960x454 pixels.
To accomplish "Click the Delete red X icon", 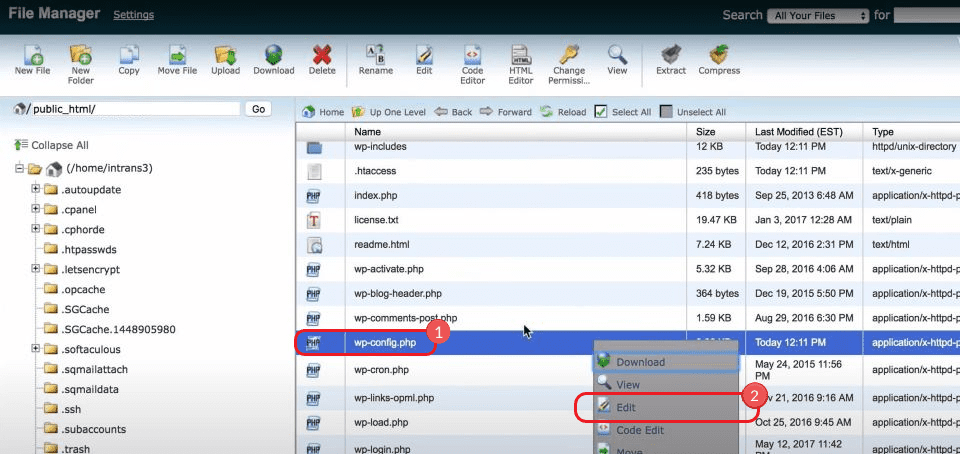I will (322, 55).
